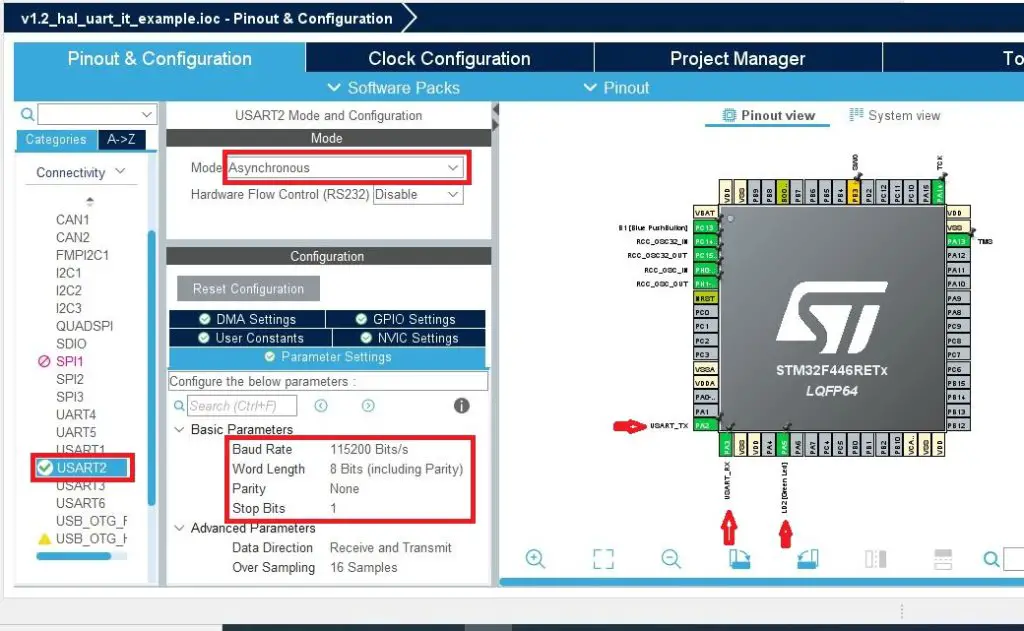Select the Categories tab
Image resolution: width=1024 pixels, height=631 pixels.
click(56, 139)
